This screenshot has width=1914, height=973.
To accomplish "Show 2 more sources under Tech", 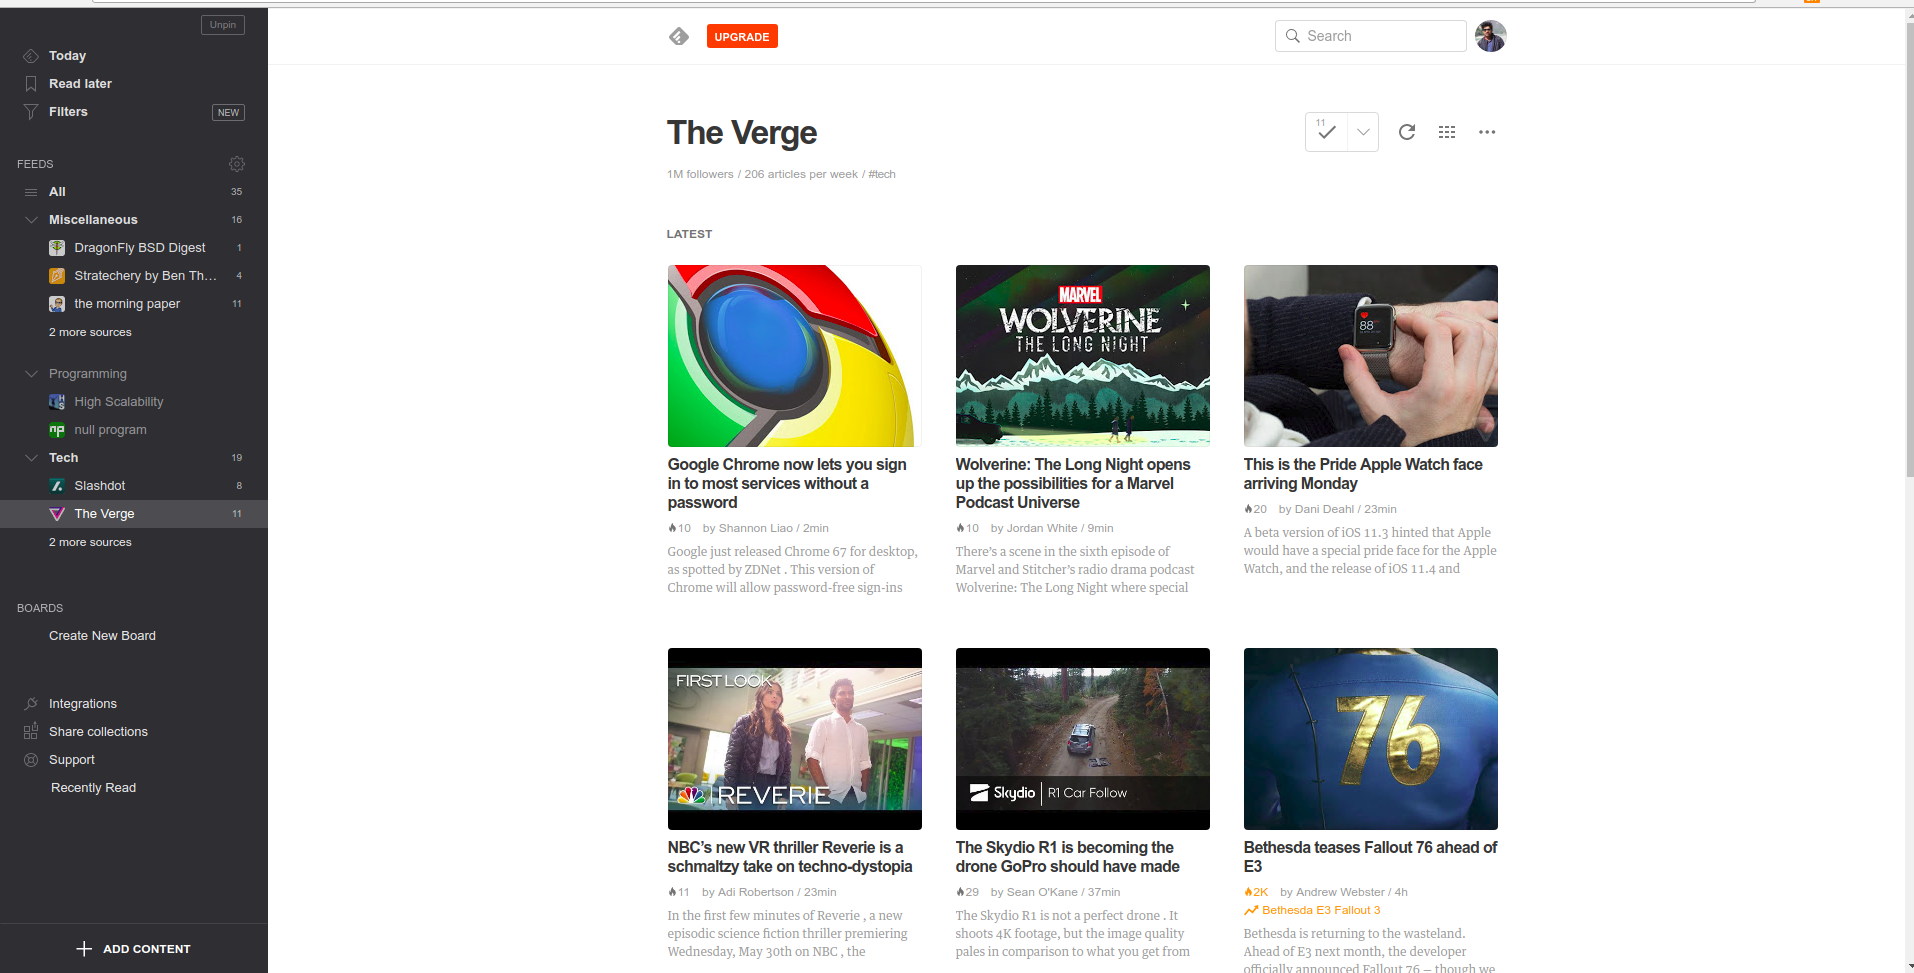I will [90, 542].
